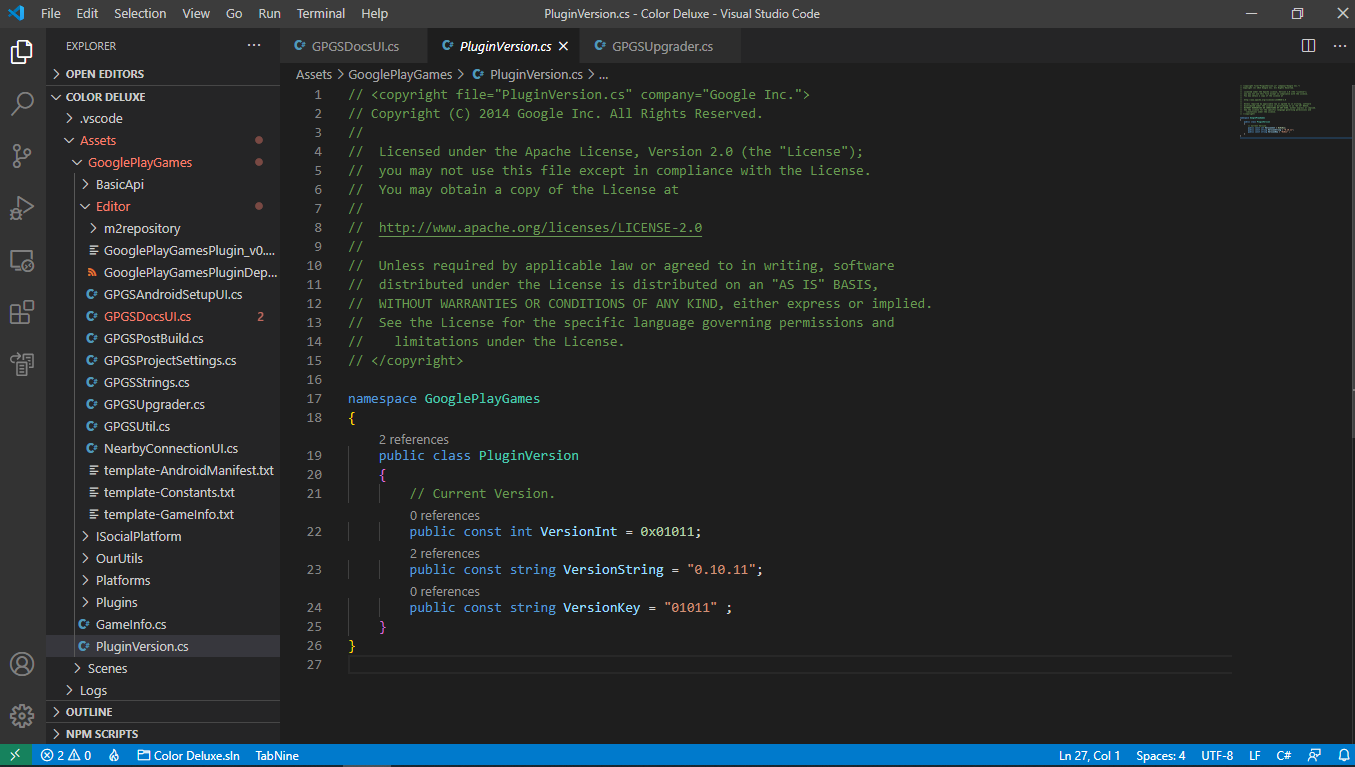
Task: Open the Manage gear icon
Action: click(x=22, y=716)
